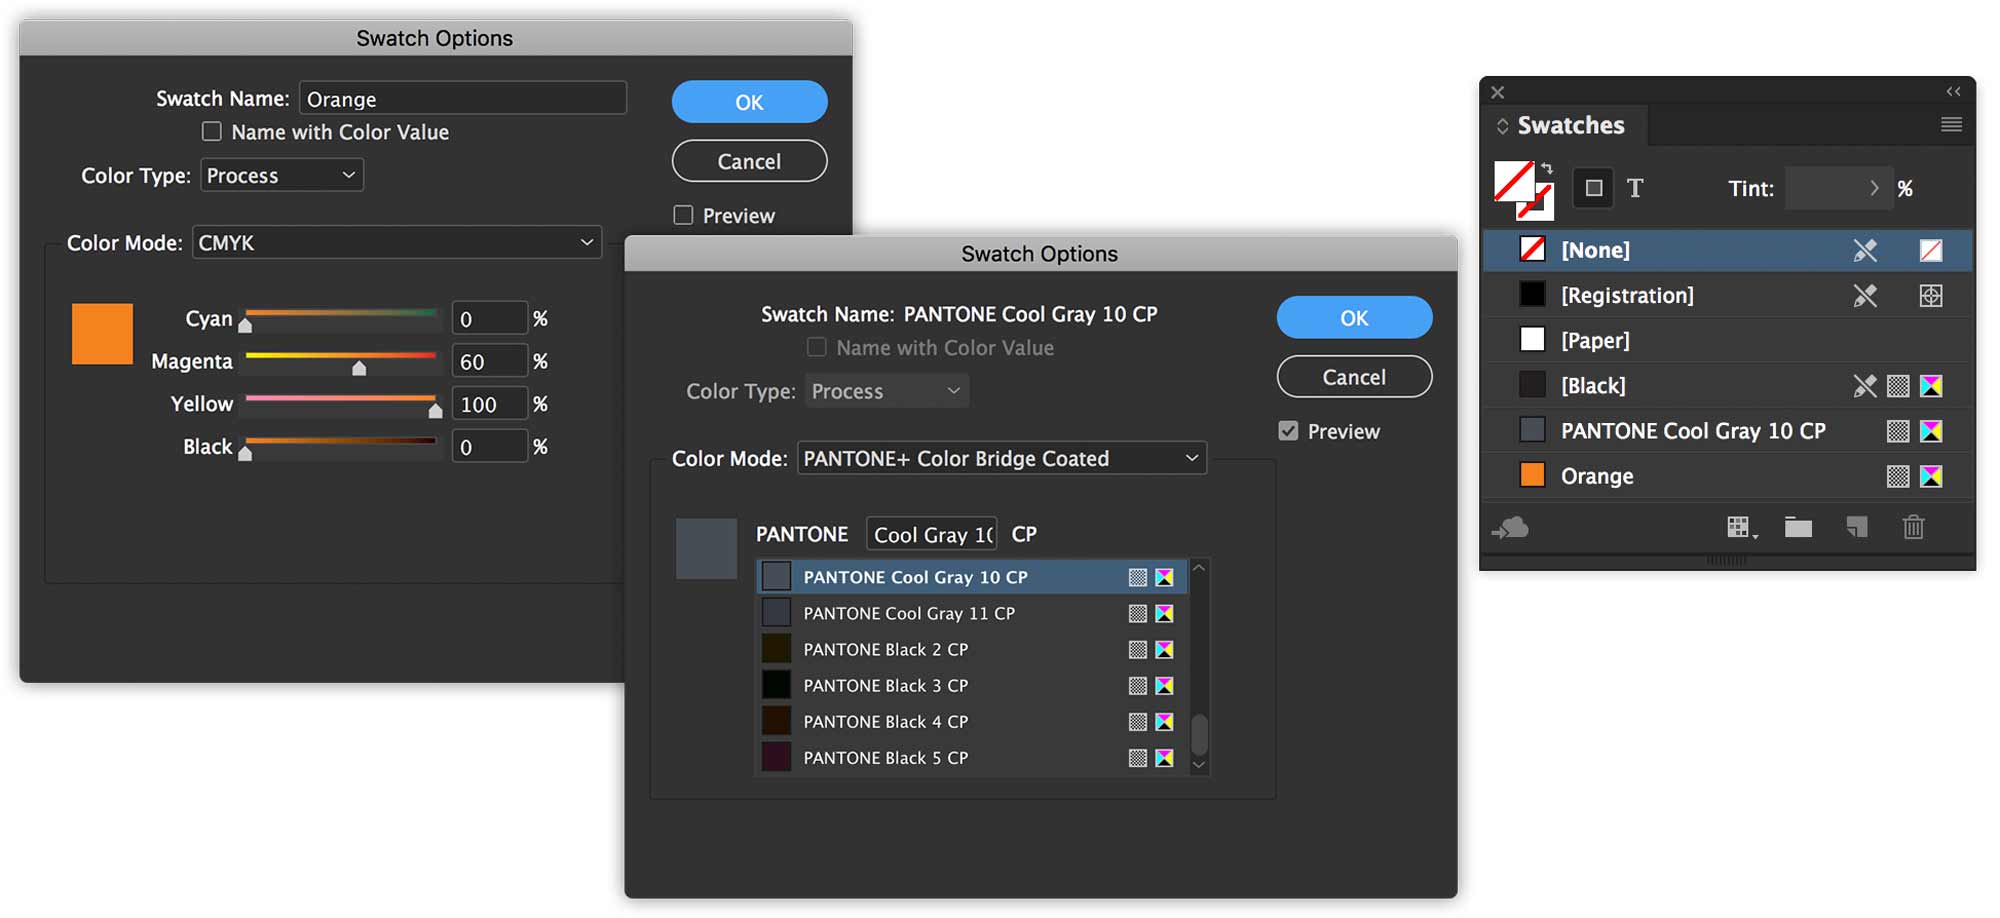Click Cancel in the PANTONE swatch dialog
The image size is (2000, 918).
[x=1354, y=376]
